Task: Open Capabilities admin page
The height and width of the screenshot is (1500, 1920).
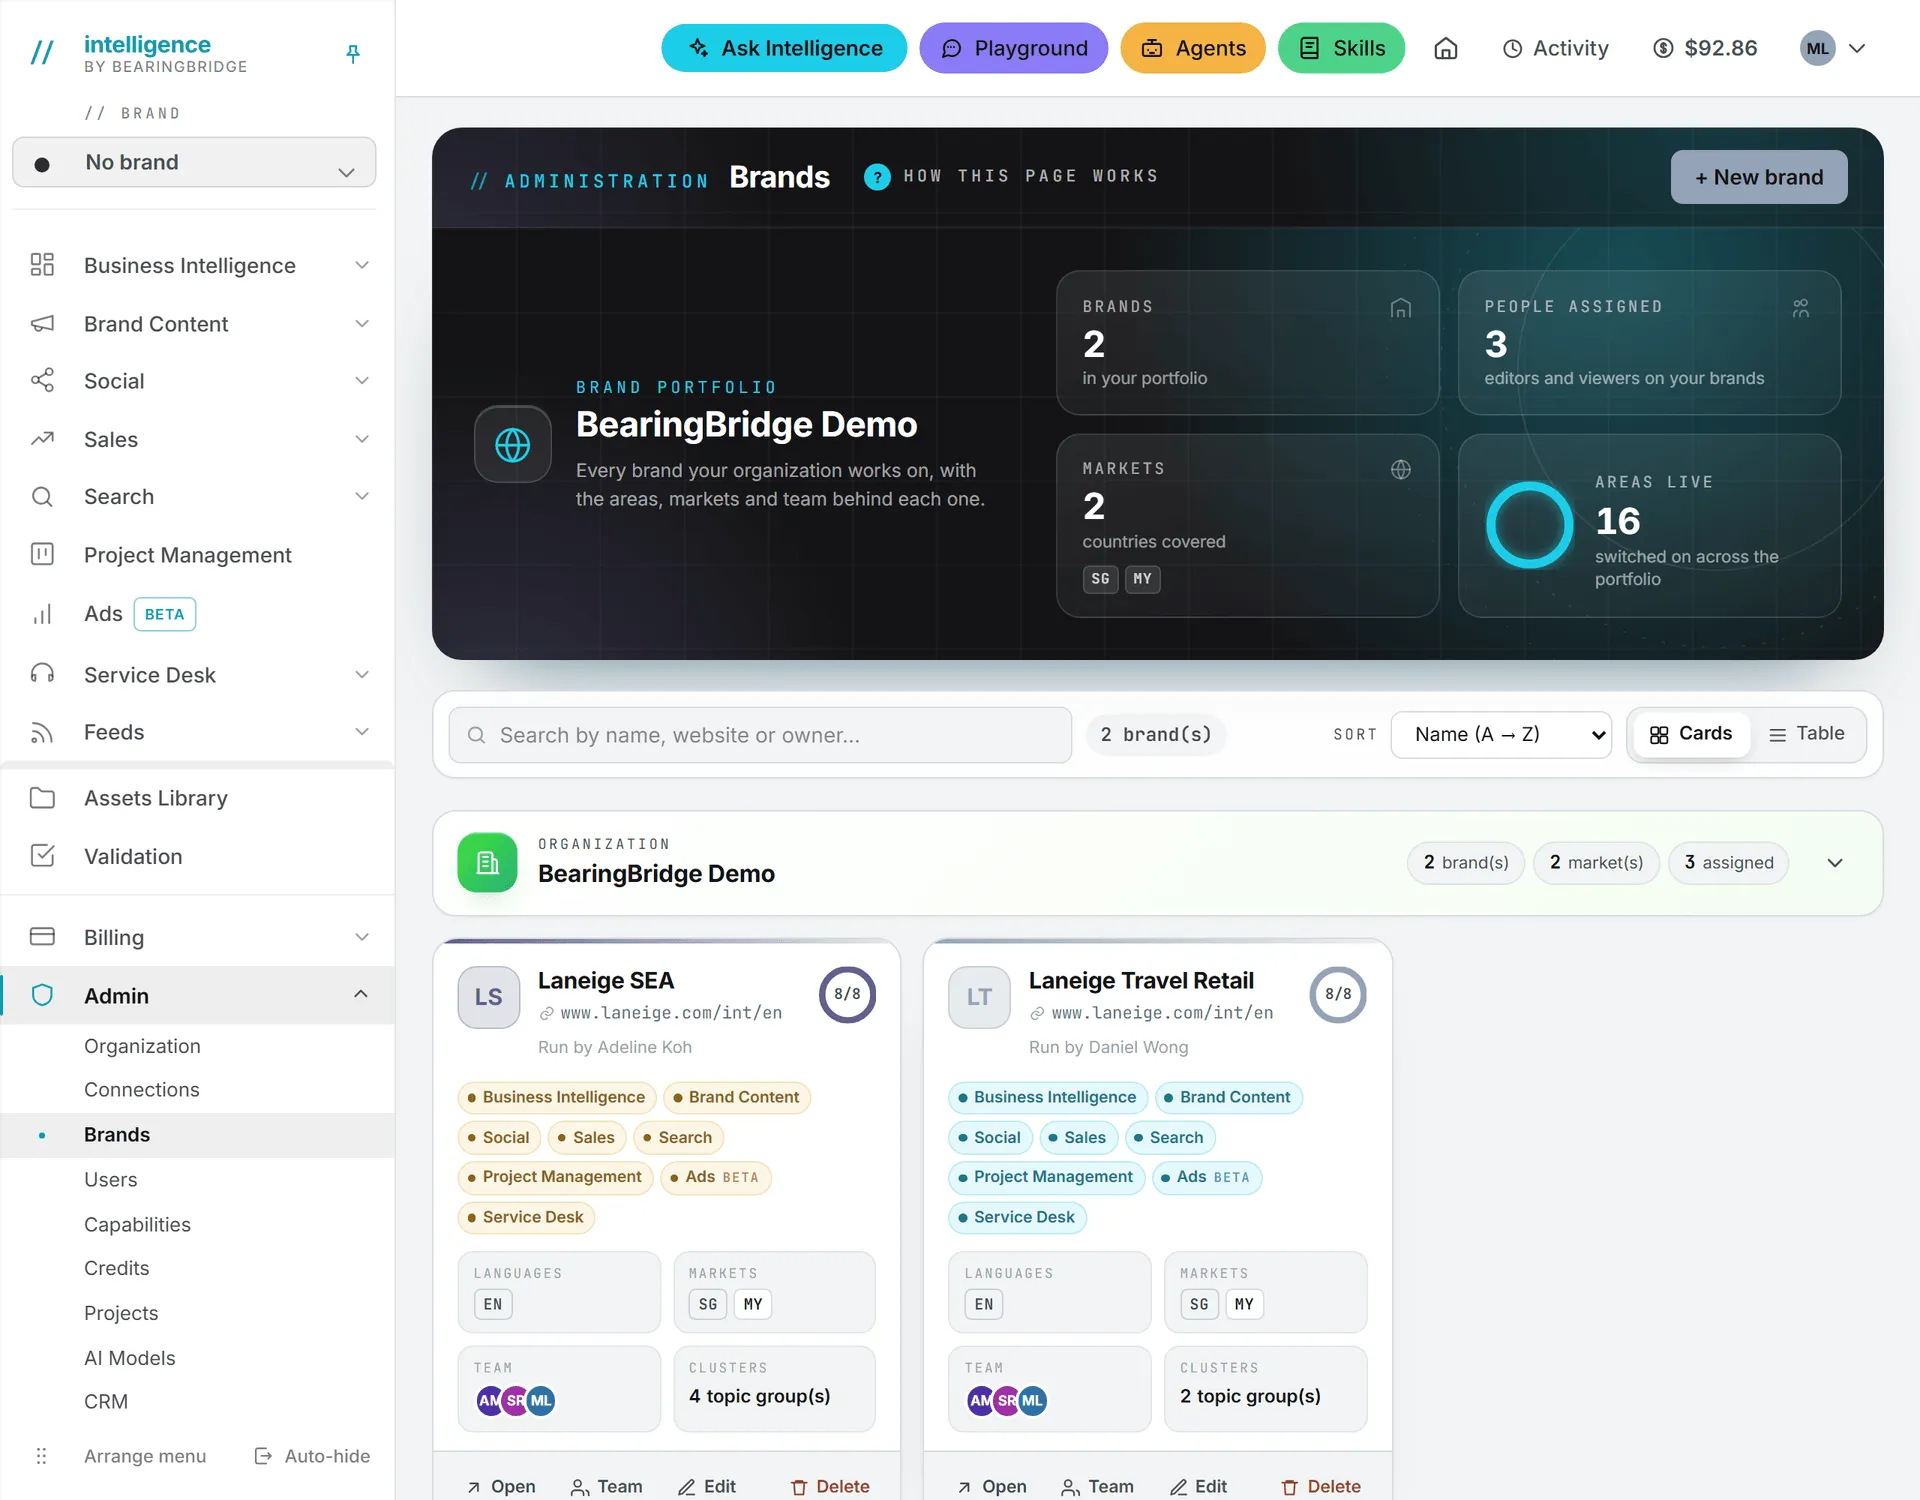Action: point(137,1225)
